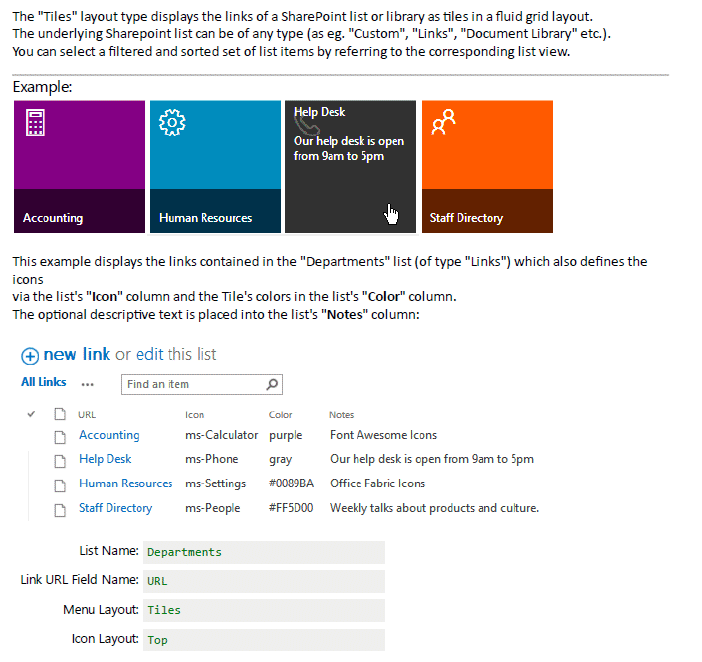Open the ellipsis views menu beside All Links
This screenshot has height=662, width=702.
coord(88,383)
